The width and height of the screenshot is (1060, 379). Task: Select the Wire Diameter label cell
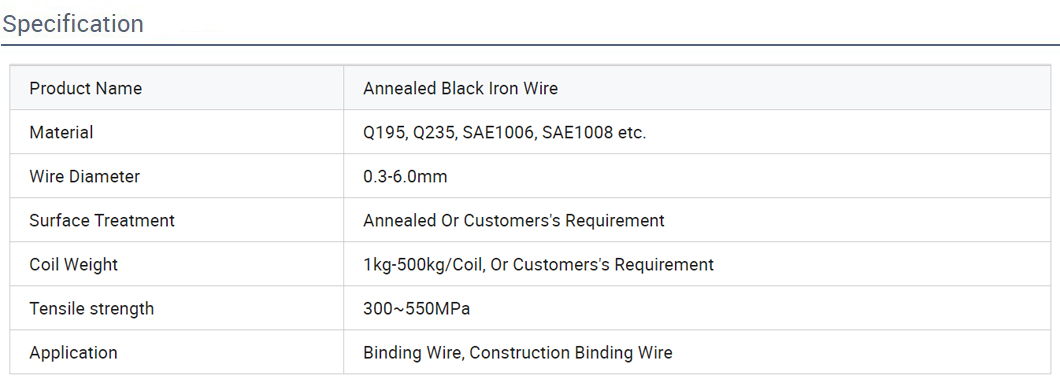[x=176, y=176]
